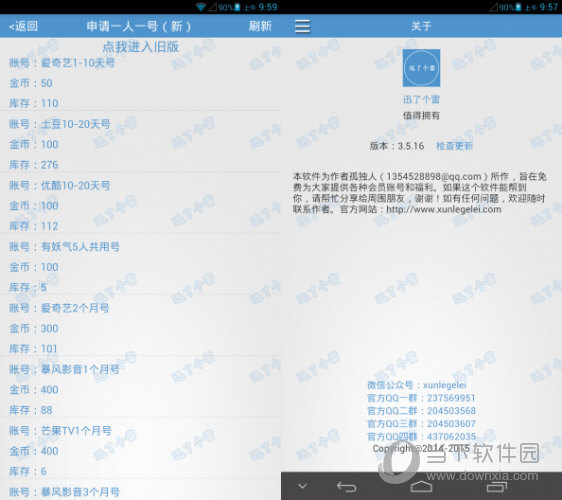Viewport: 562px width, 500px height.
Task: Tap the 库存:88 value
Action: click(31, 410)
